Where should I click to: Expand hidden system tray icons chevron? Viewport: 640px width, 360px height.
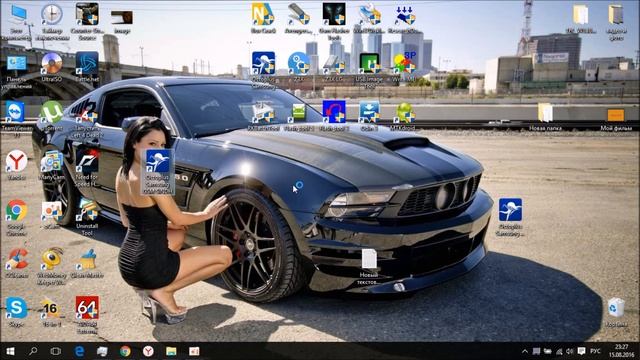pyautogui.click(x=525, y=351)
